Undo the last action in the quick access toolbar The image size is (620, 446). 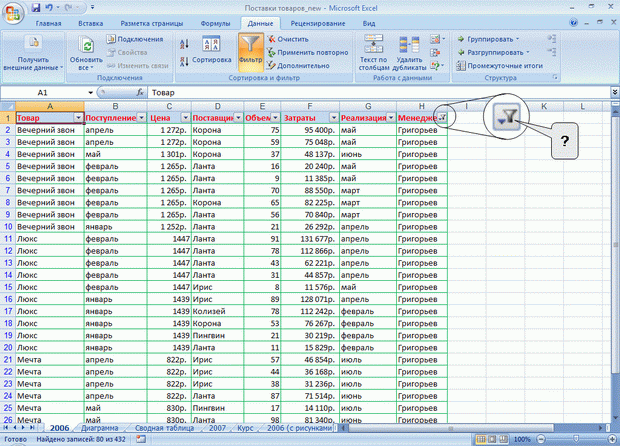49,8
